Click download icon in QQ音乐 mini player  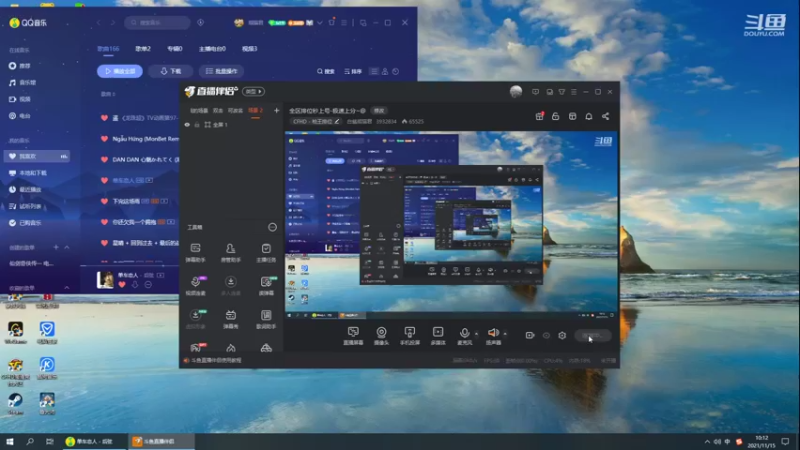coord(135,285)
